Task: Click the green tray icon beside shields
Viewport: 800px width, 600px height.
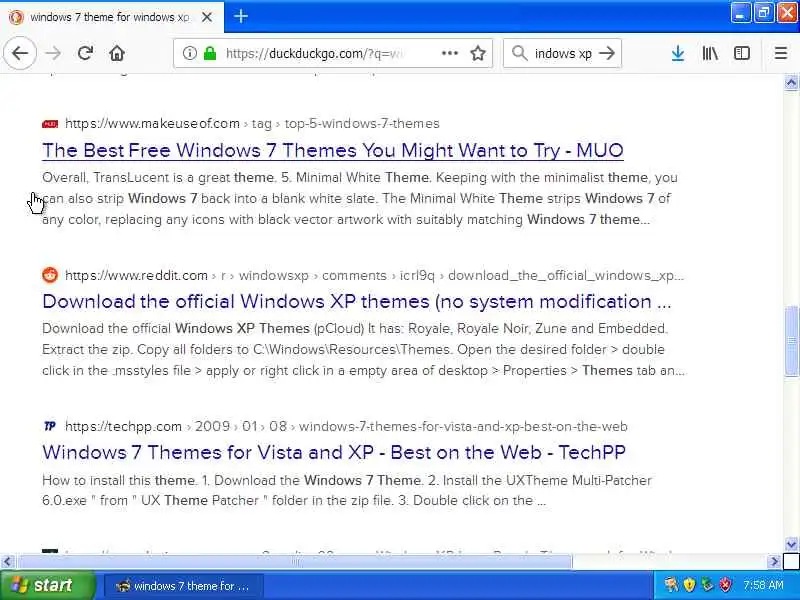Action: [707, 585]
